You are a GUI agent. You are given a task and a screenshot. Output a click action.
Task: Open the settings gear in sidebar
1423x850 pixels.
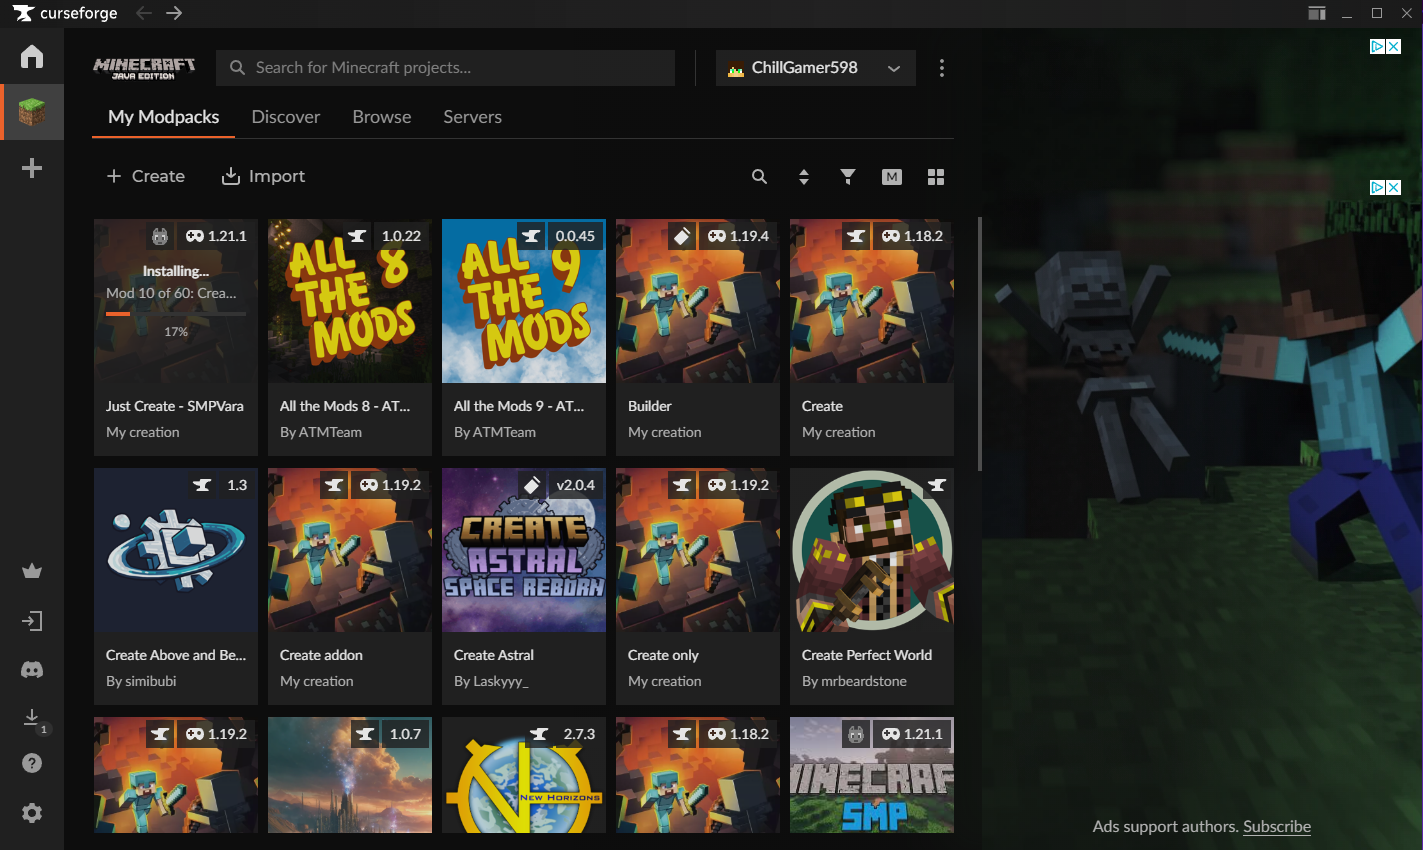tap(32, 813)
